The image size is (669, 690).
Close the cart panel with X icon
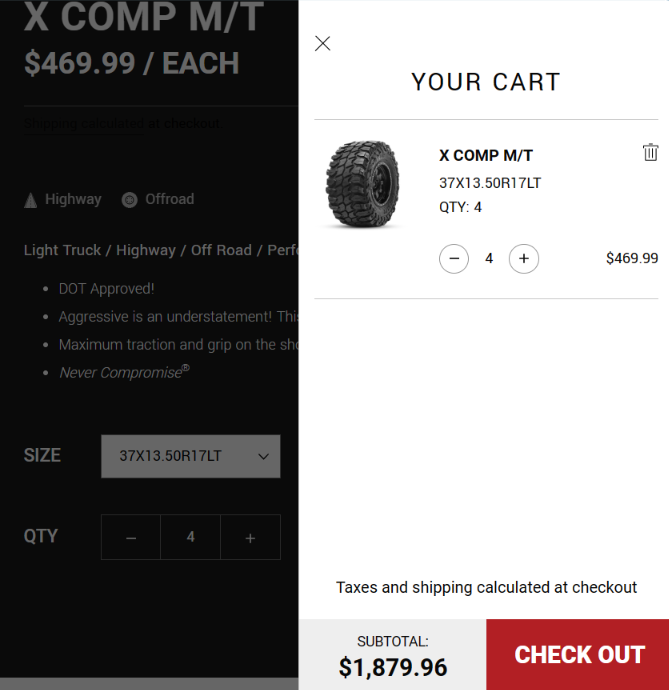322,43
